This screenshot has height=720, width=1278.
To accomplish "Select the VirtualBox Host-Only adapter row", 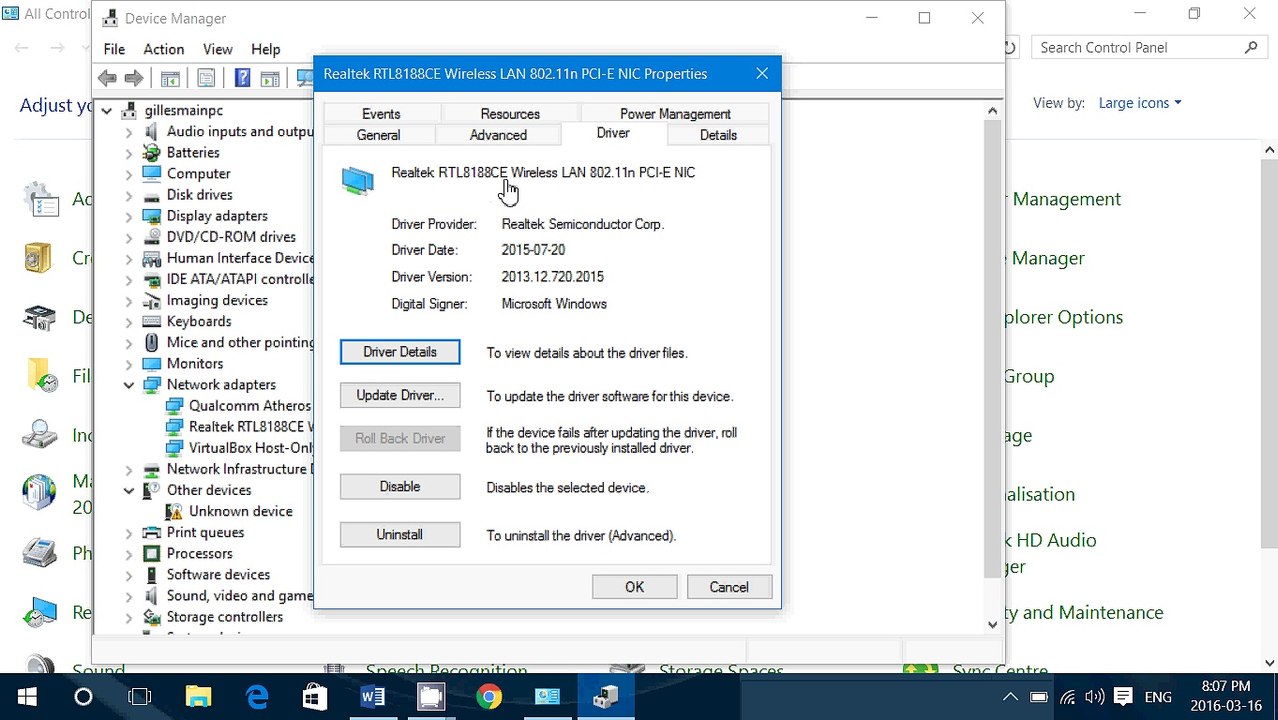I will coord(240,448).
